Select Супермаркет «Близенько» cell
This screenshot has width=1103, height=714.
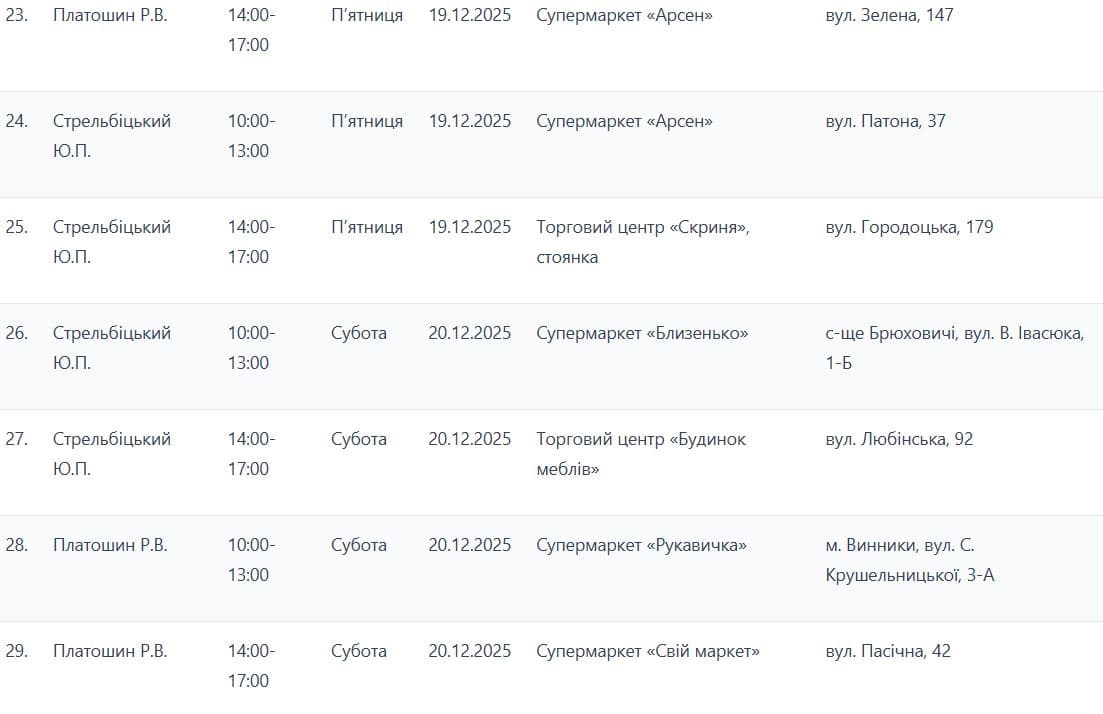(x=642, y=333)
